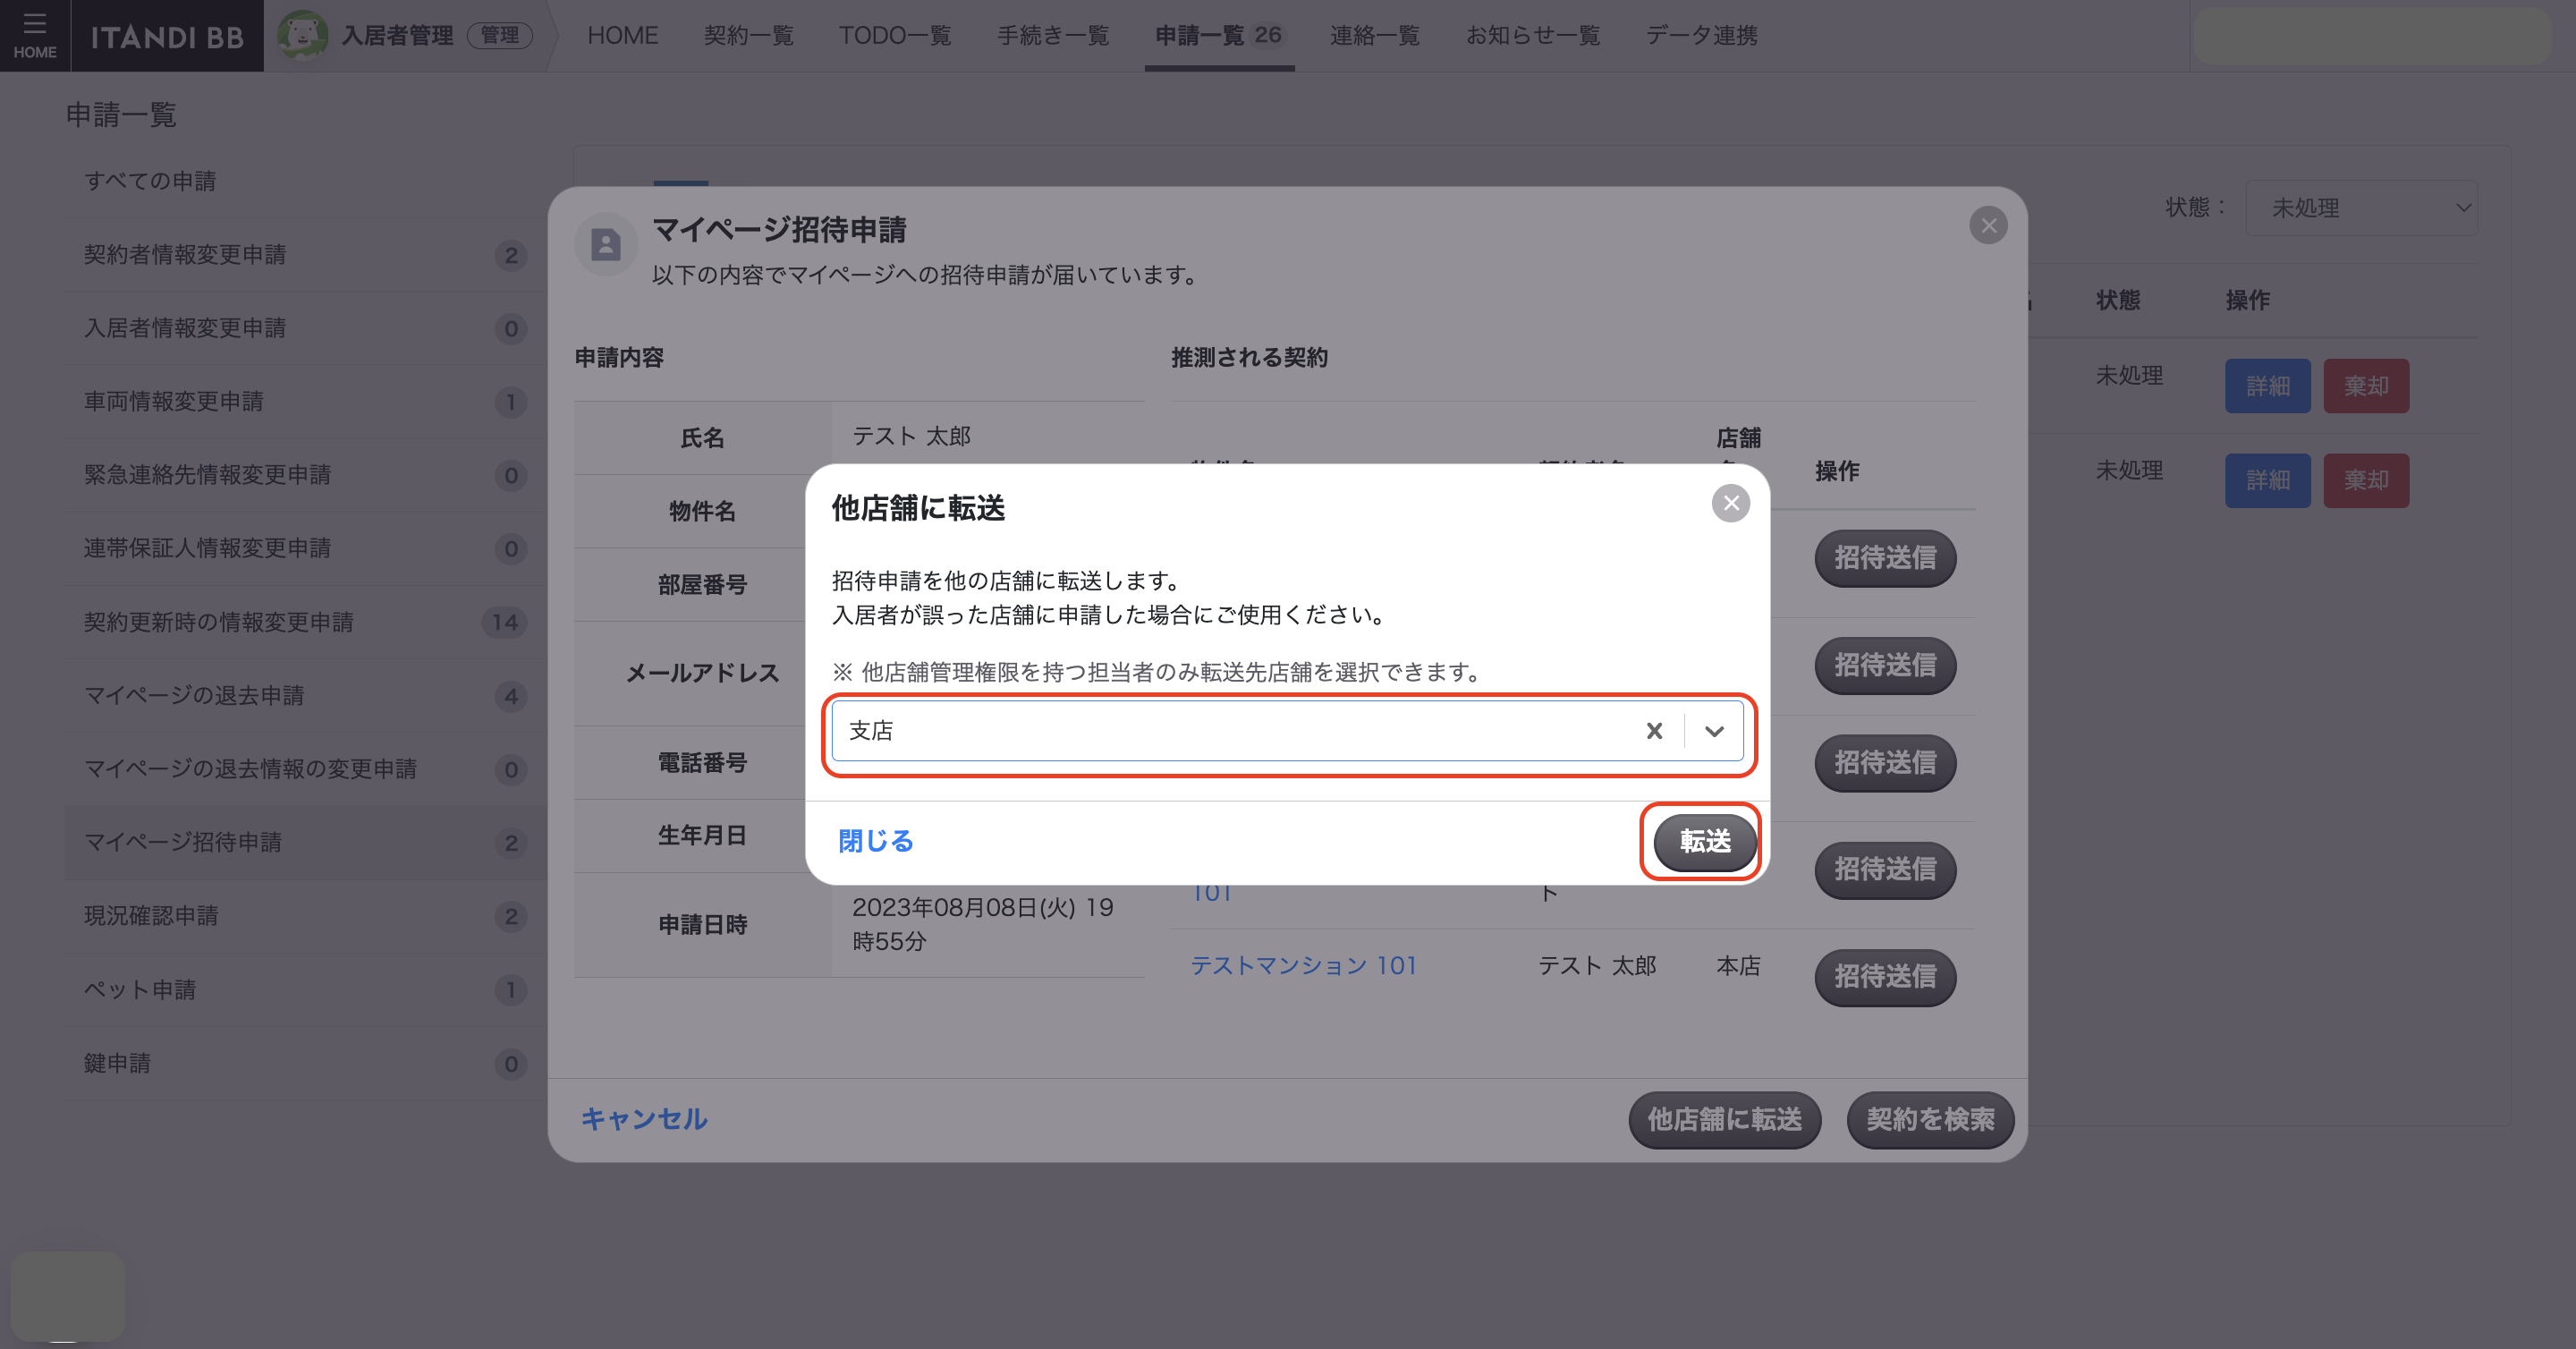Open the 状態 未処理 dropdown

click(2361, 208)
